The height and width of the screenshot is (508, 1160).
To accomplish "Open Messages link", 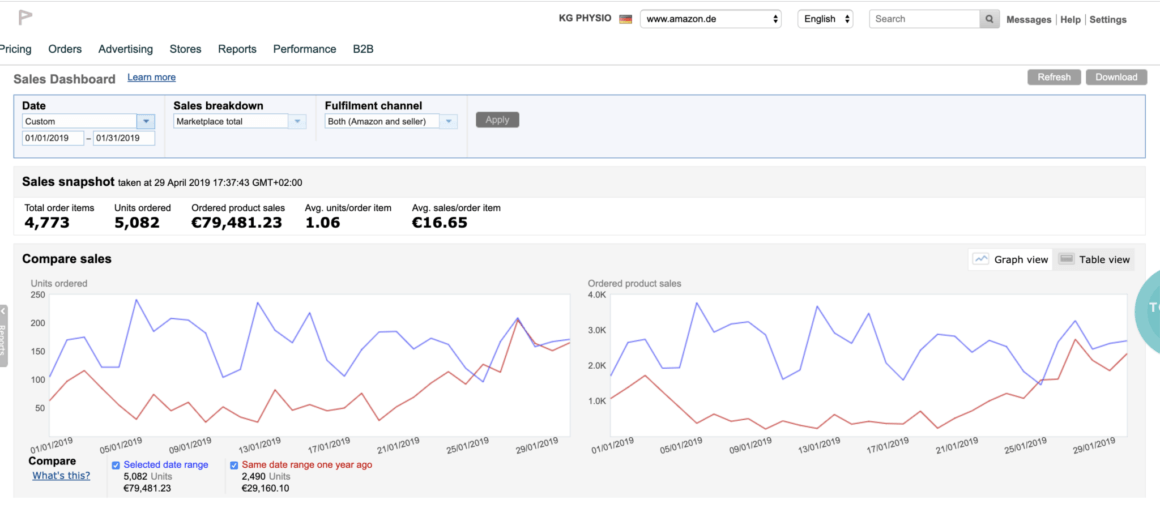I will pyautogui.click(x=1029, y=20).
